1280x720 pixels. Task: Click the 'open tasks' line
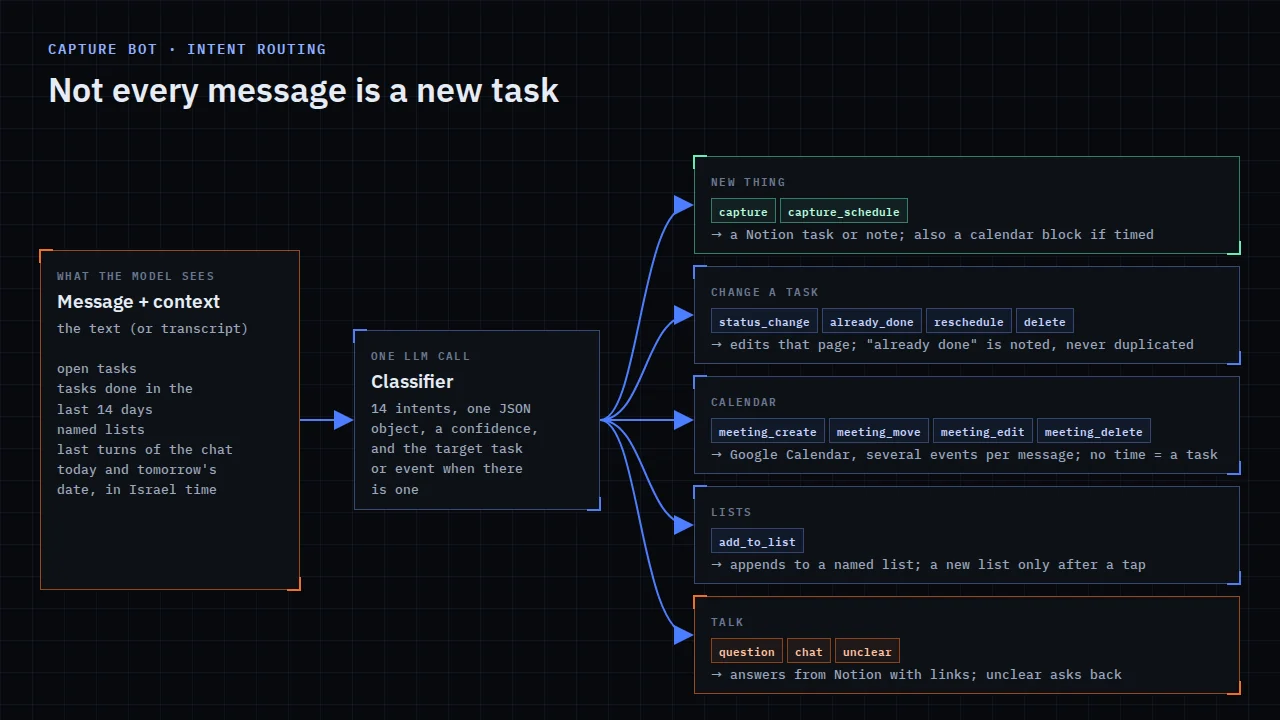(97, 368)
